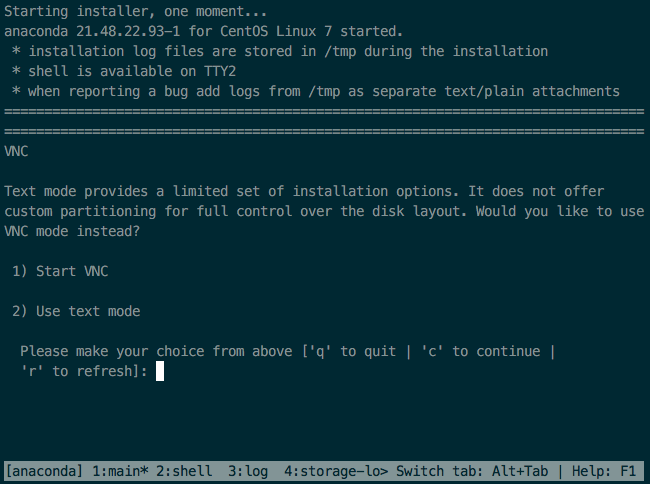Choose option 2) Use text mode

tap(76, 311)
